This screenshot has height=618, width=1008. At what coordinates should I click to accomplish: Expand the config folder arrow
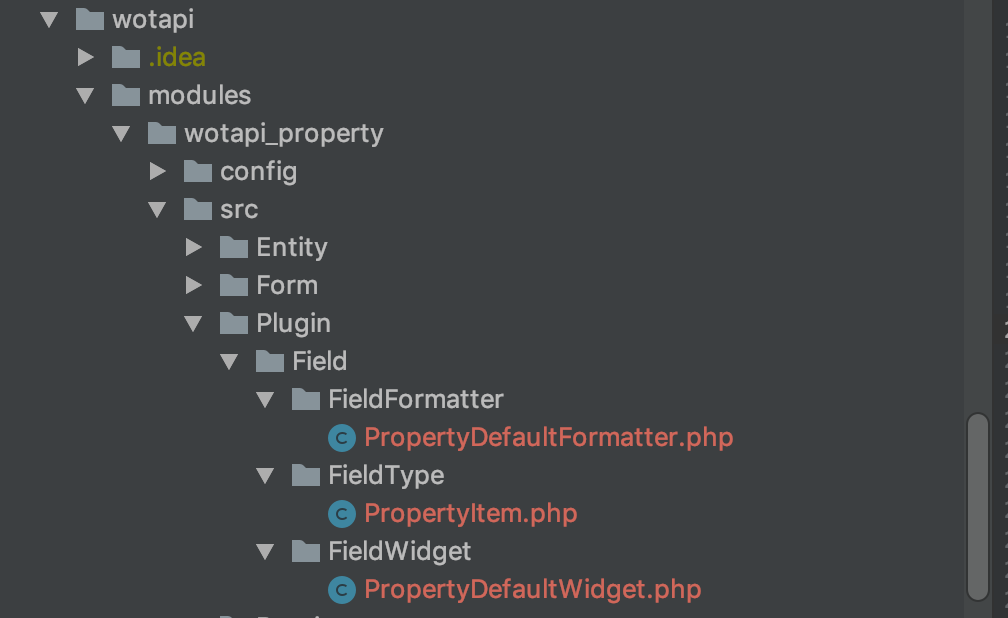158,171
